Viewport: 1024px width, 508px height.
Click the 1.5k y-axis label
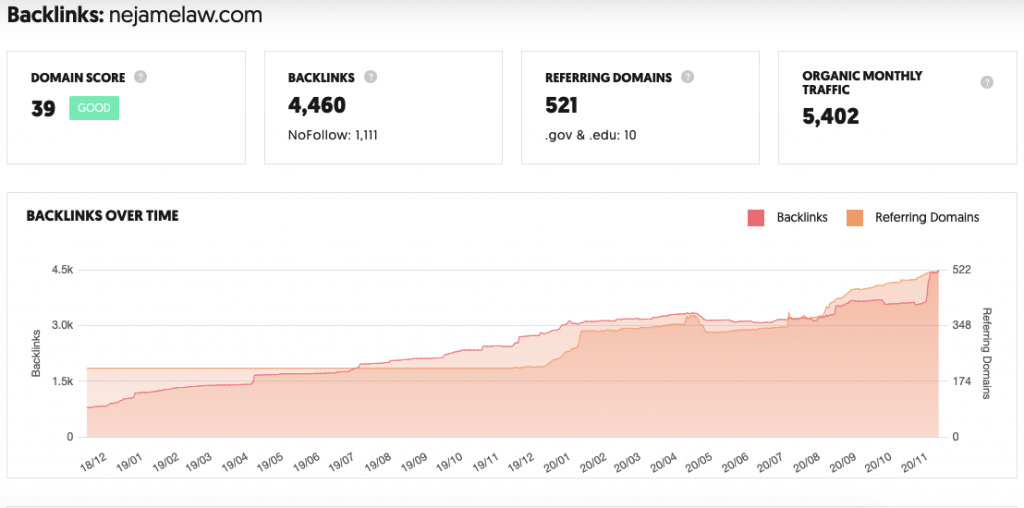(x=63, y=381)
